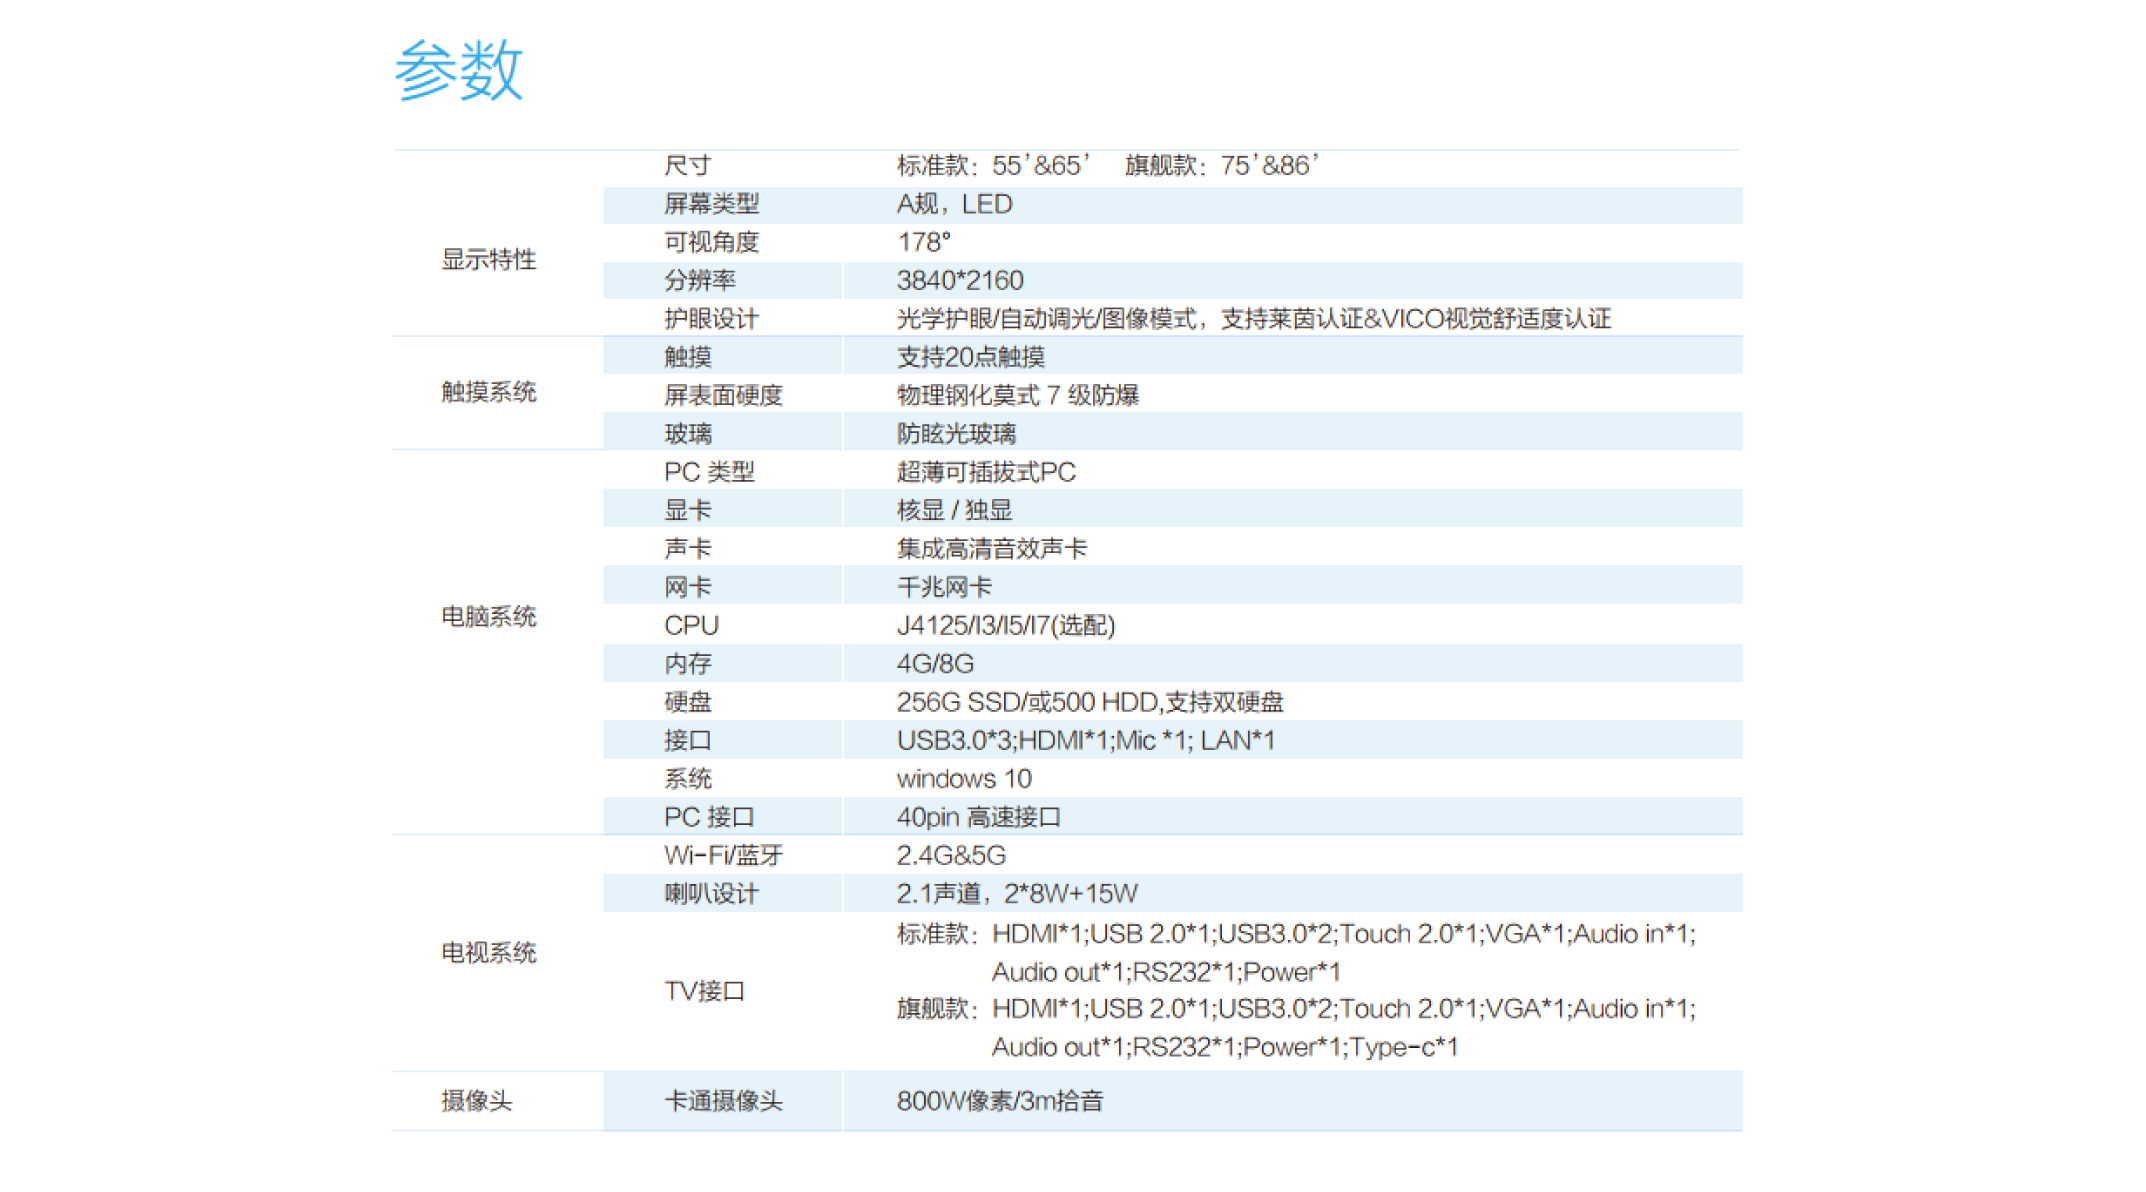2146x1192 pixels.
Task: Click the 硬盘 row label
Action: pyautogui.click(x=688, y=702)
